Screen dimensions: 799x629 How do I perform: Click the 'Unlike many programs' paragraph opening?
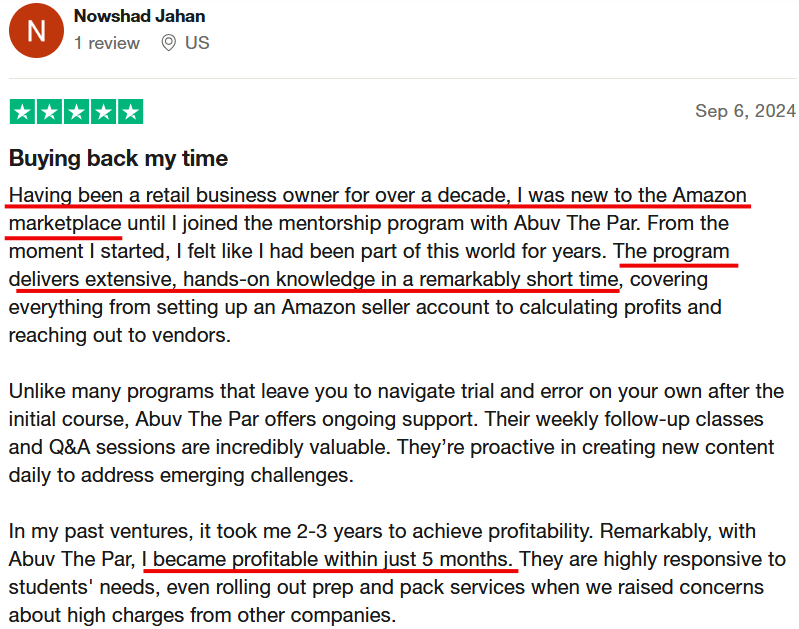112,391
